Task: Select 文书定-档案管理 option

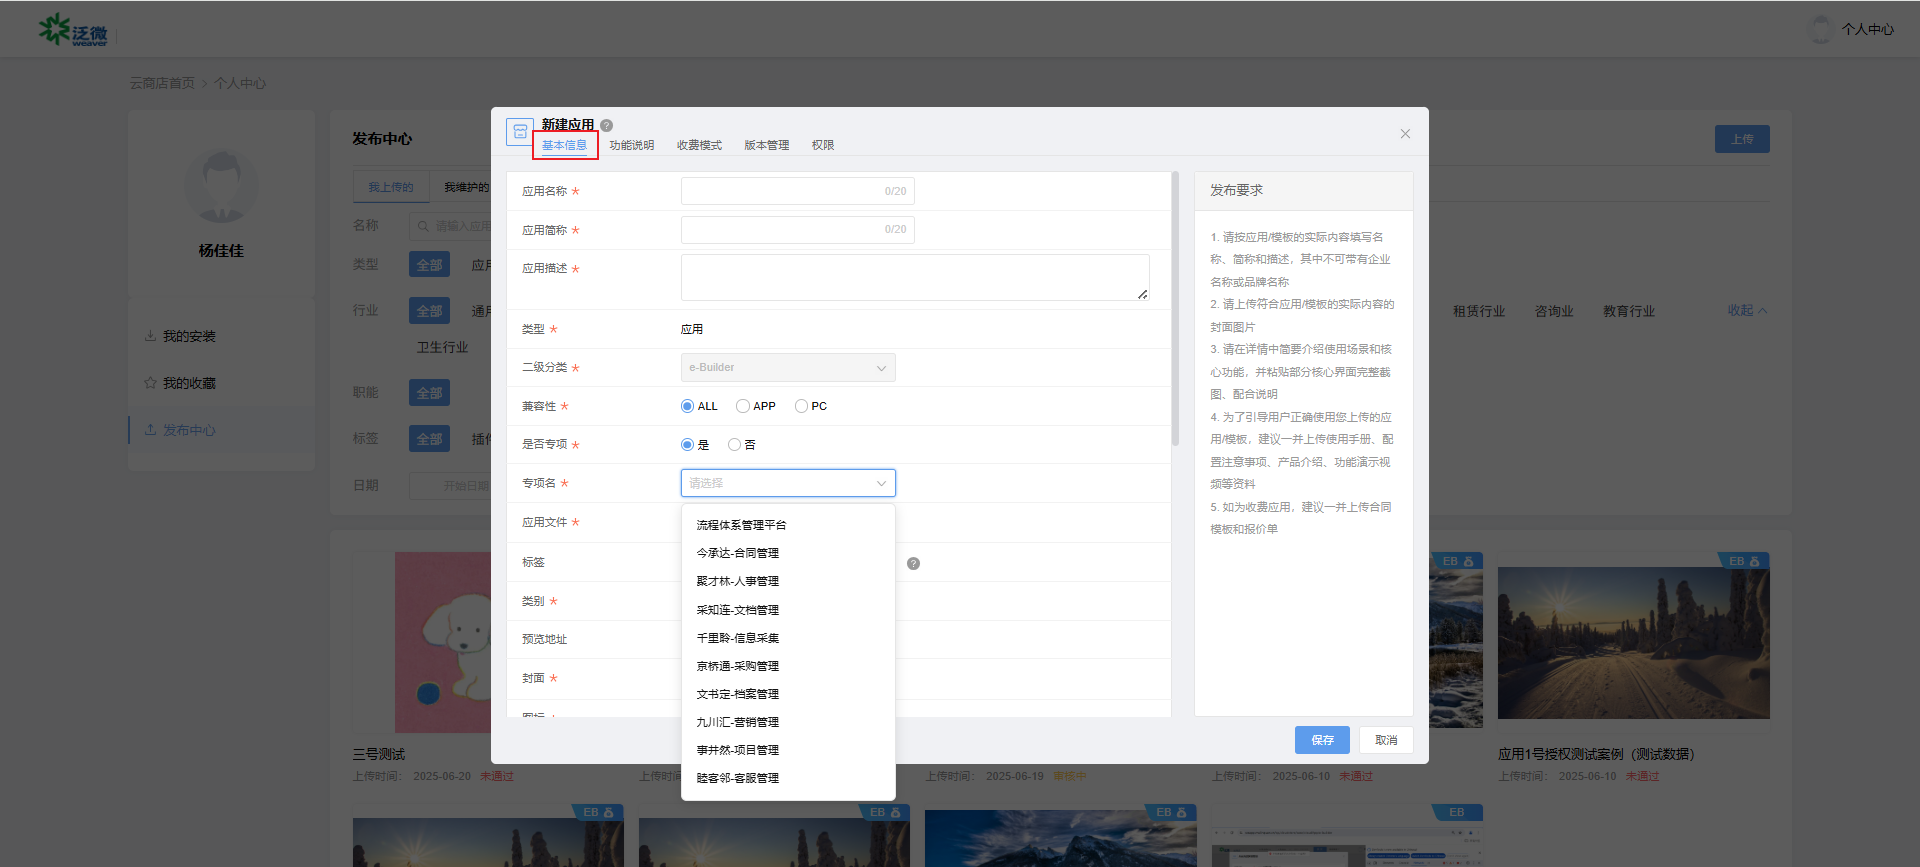Action: [788, 694]
